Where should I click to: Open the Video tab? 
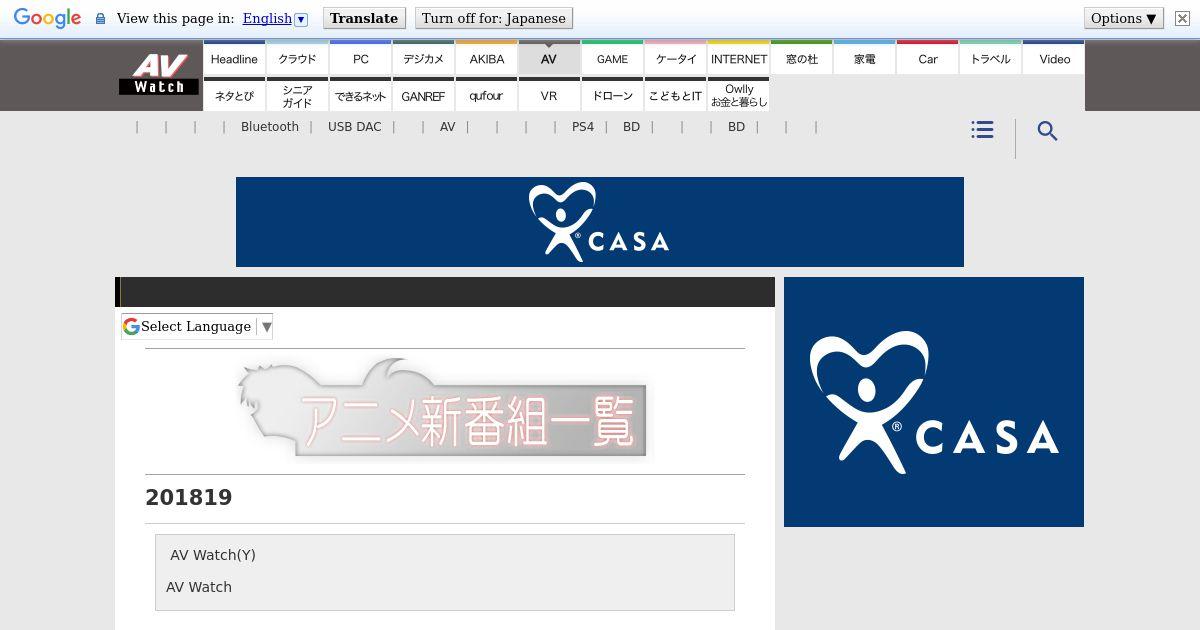pos(1054,58)
